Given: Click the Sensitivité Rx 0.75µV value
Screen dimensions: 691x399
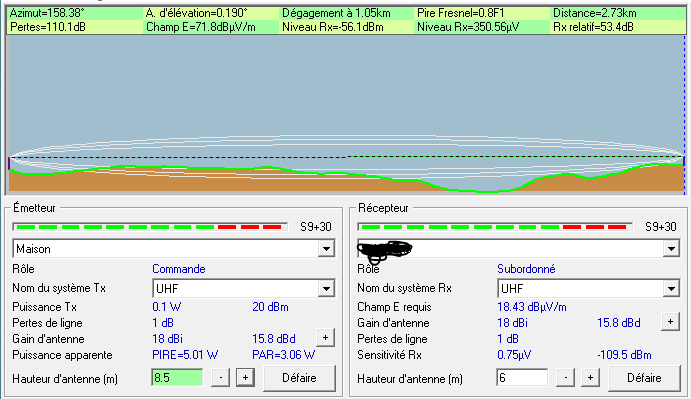Looking at the screenshot, I should coord(514,355).
